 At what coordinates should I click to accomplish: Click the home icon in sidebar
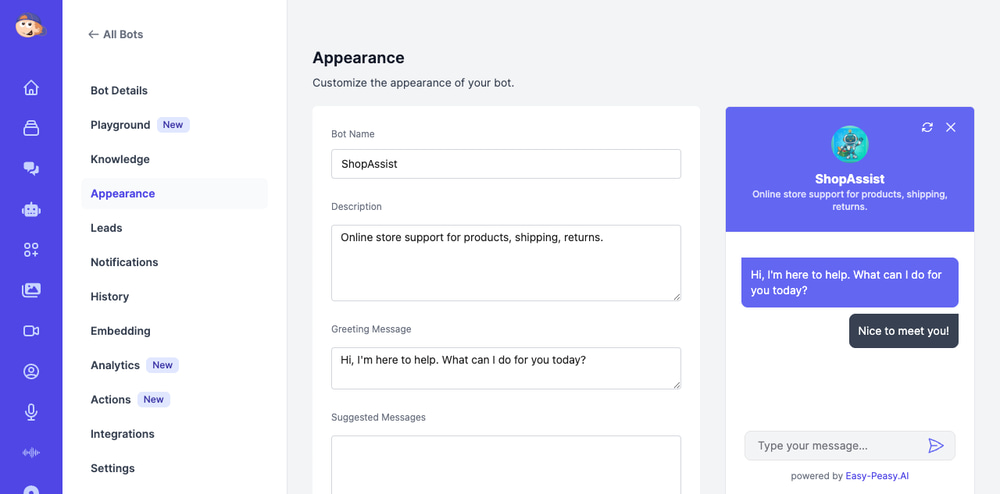(31, 88)
